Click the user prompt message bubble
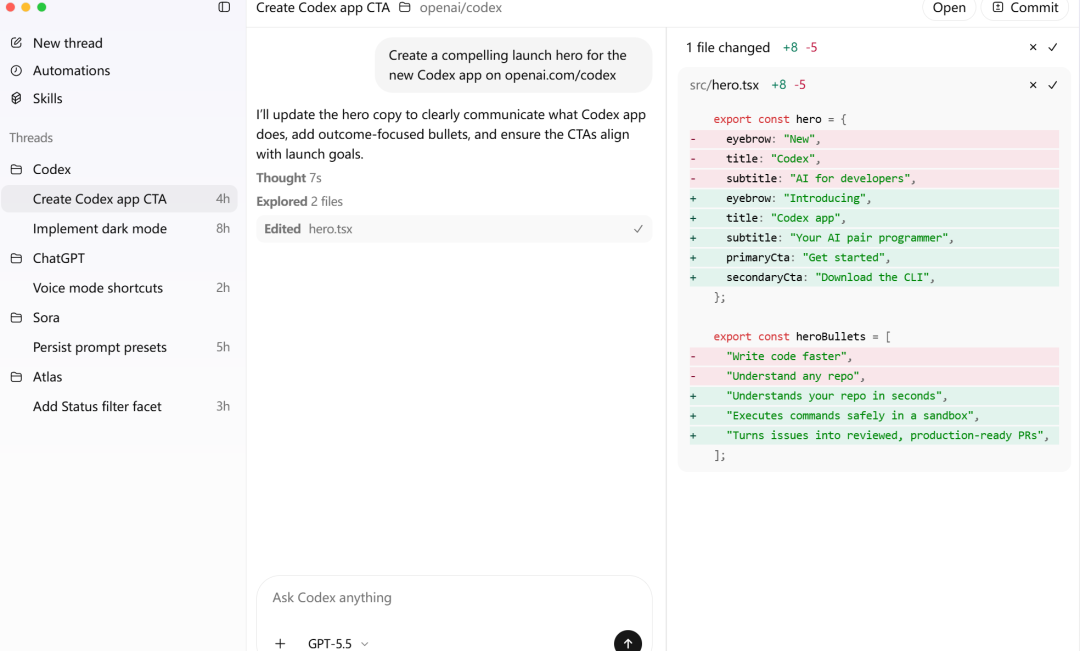 tap(513, 65)
